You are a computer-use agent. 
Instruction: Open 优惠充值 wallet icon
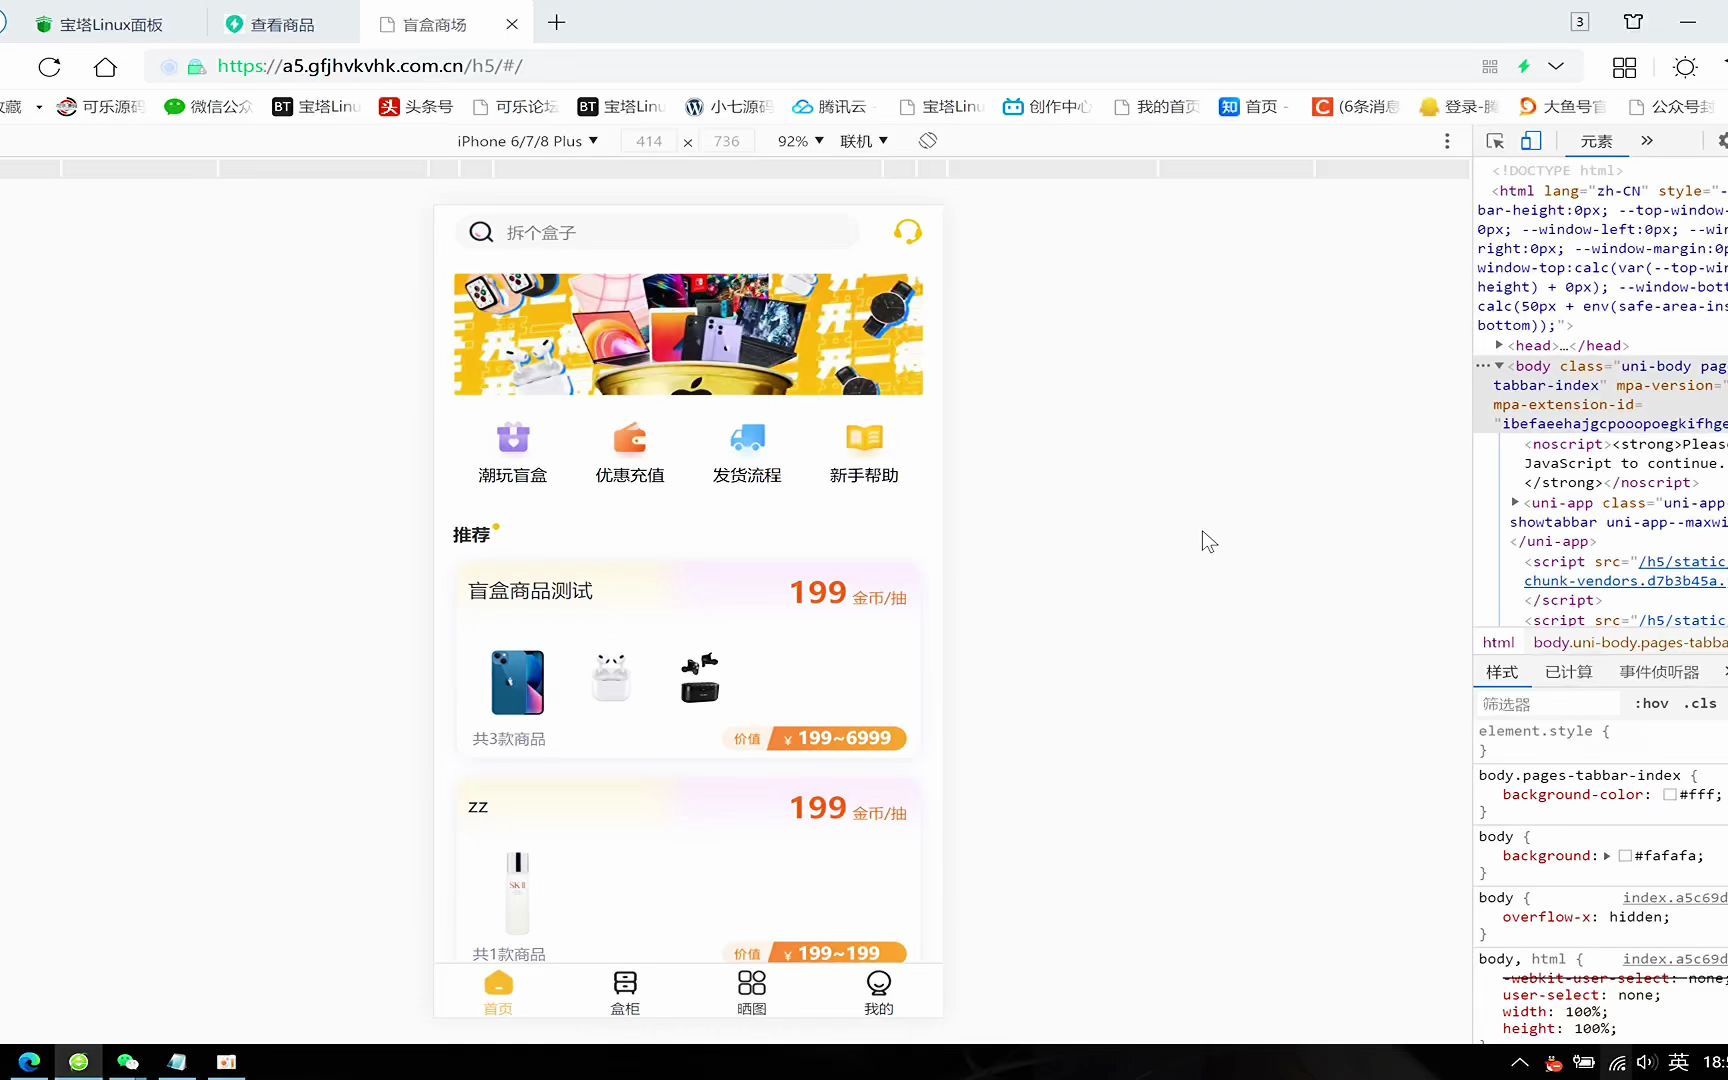pos(630,438)
